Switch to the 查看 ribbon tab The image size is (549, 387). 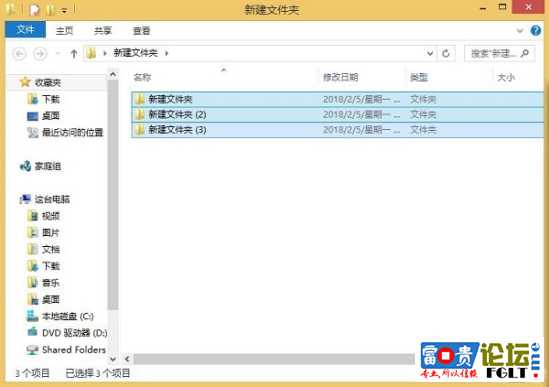tap(141, 30)
